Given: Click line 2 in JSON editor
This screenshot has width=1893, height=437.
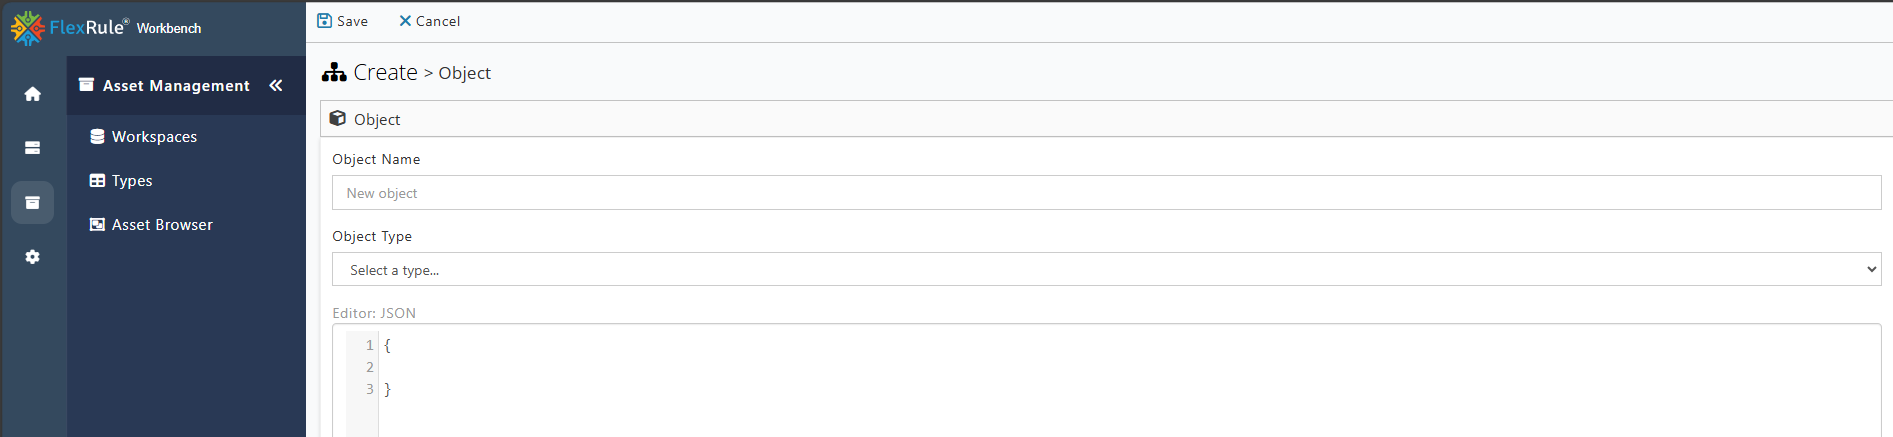Looking at the screenshot, I should (1130, 367).
